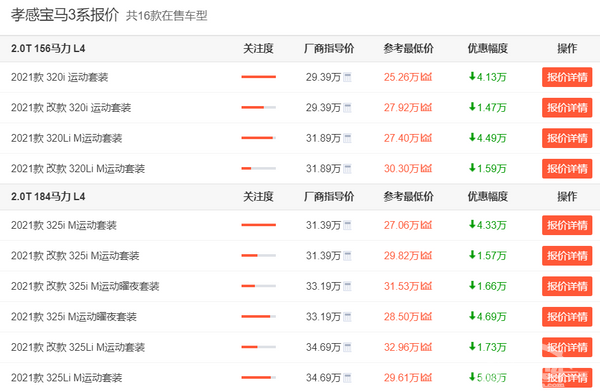The image size is (600, 392).
Task: Click calculator icon in 改款 325i M运动套装 row
Action: point(347,256)
